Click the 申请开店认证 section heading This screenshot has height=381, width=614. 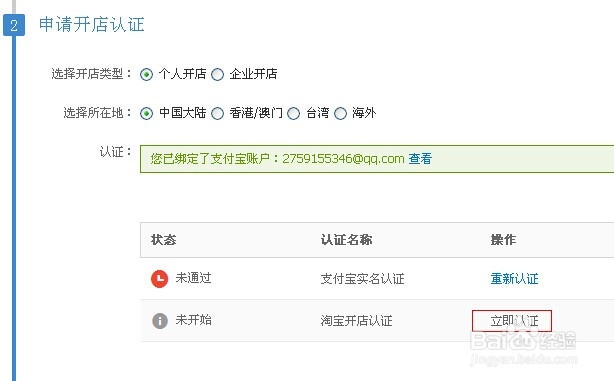click(92, 24)
